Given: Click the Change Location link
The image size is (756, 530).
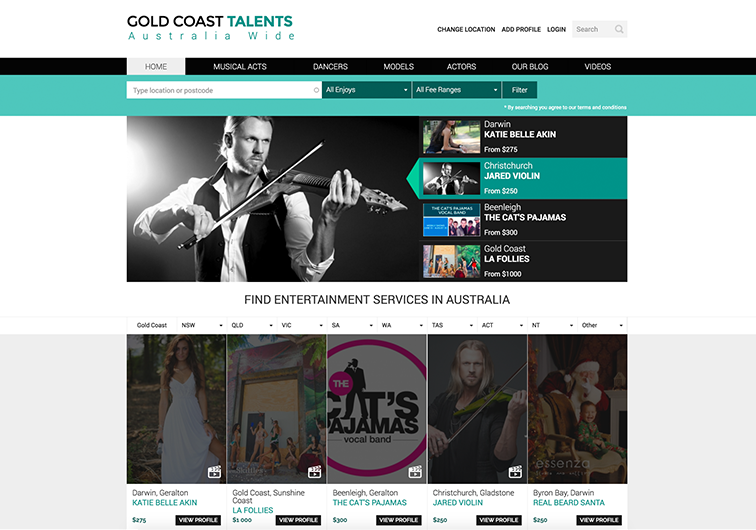Looking at the screenshot, I should 466,29.
